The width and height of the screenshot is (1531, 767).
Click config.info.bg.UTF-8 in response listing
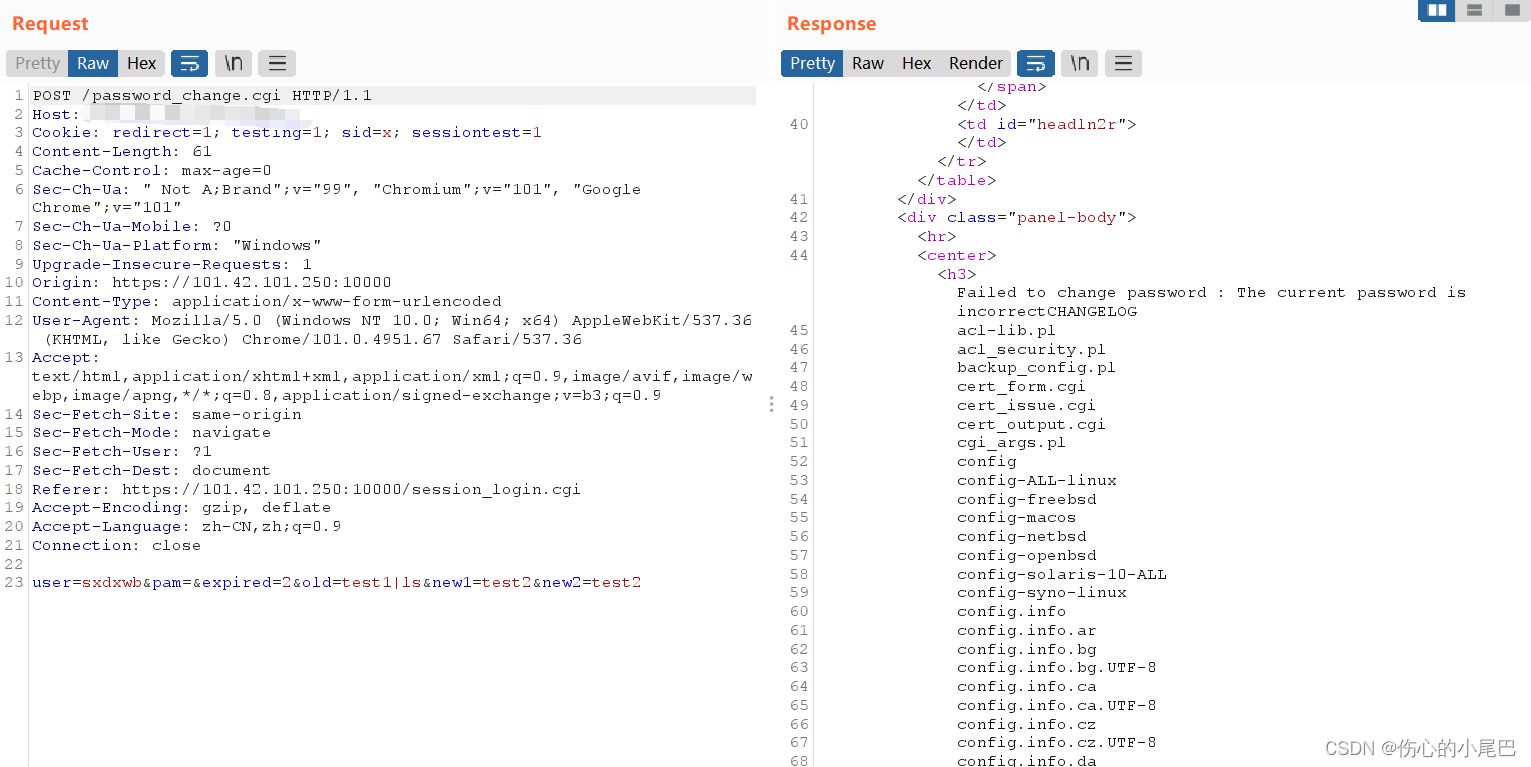tap(1057, 668)
